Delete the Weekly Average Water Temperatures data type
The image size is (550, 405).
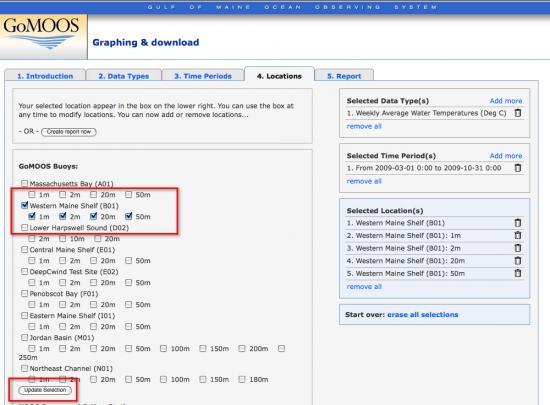pyautogui.click(x=518, y=113)
